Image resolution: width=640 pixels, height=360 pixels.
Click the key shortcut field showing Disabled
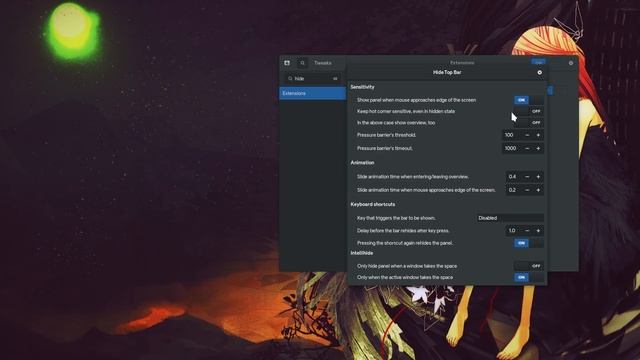(x=510, y=218)
